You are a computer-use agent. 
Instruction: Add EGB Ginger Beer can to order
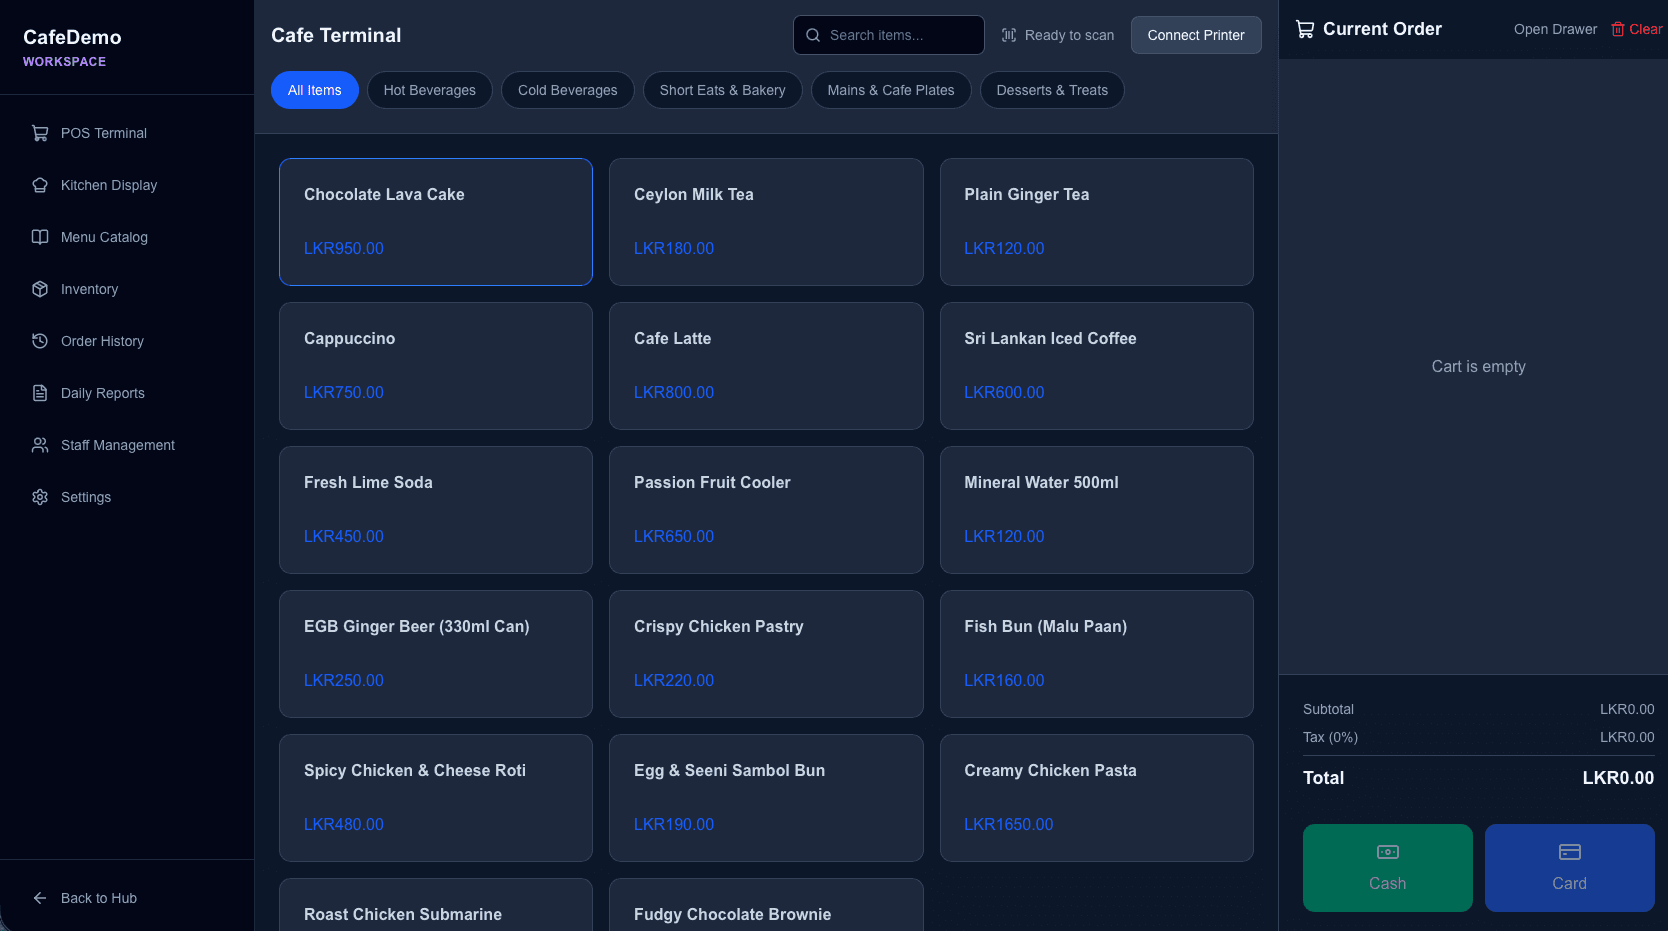tap(436, 654)
